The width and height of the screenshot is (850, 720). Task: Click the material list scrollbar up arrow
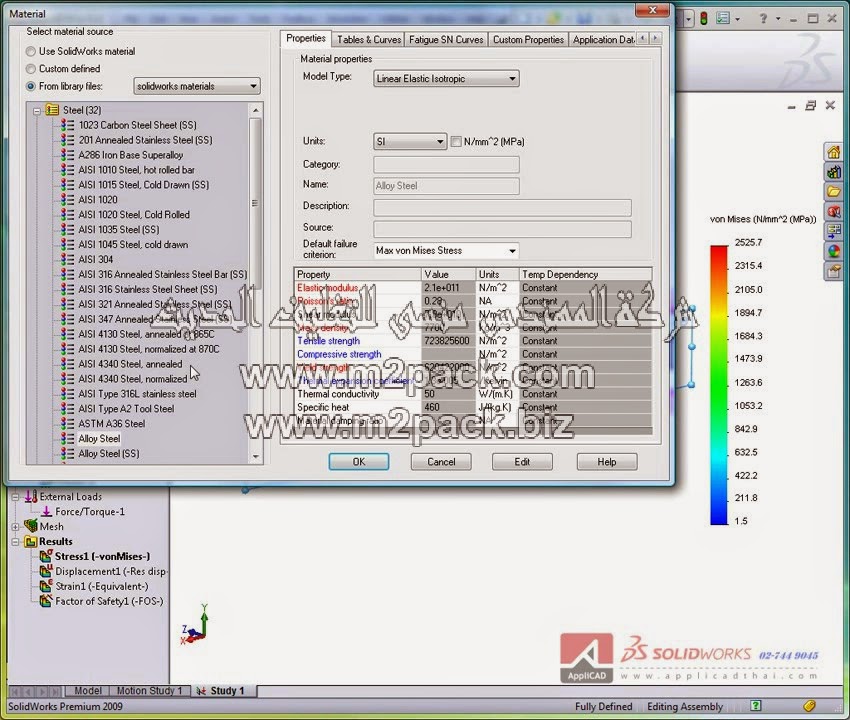click(256, 110)
